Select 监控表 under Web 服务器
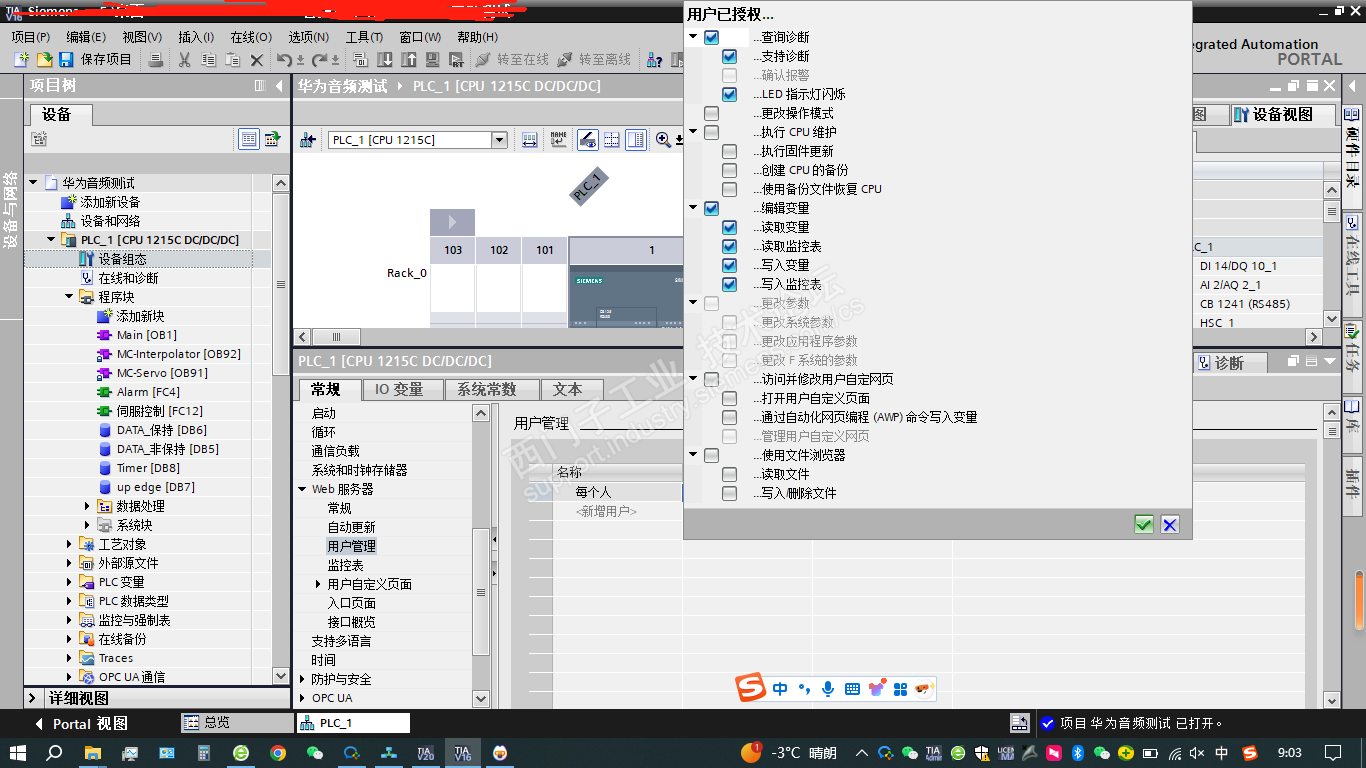The image size is (1366, 768). click(345, 565)
